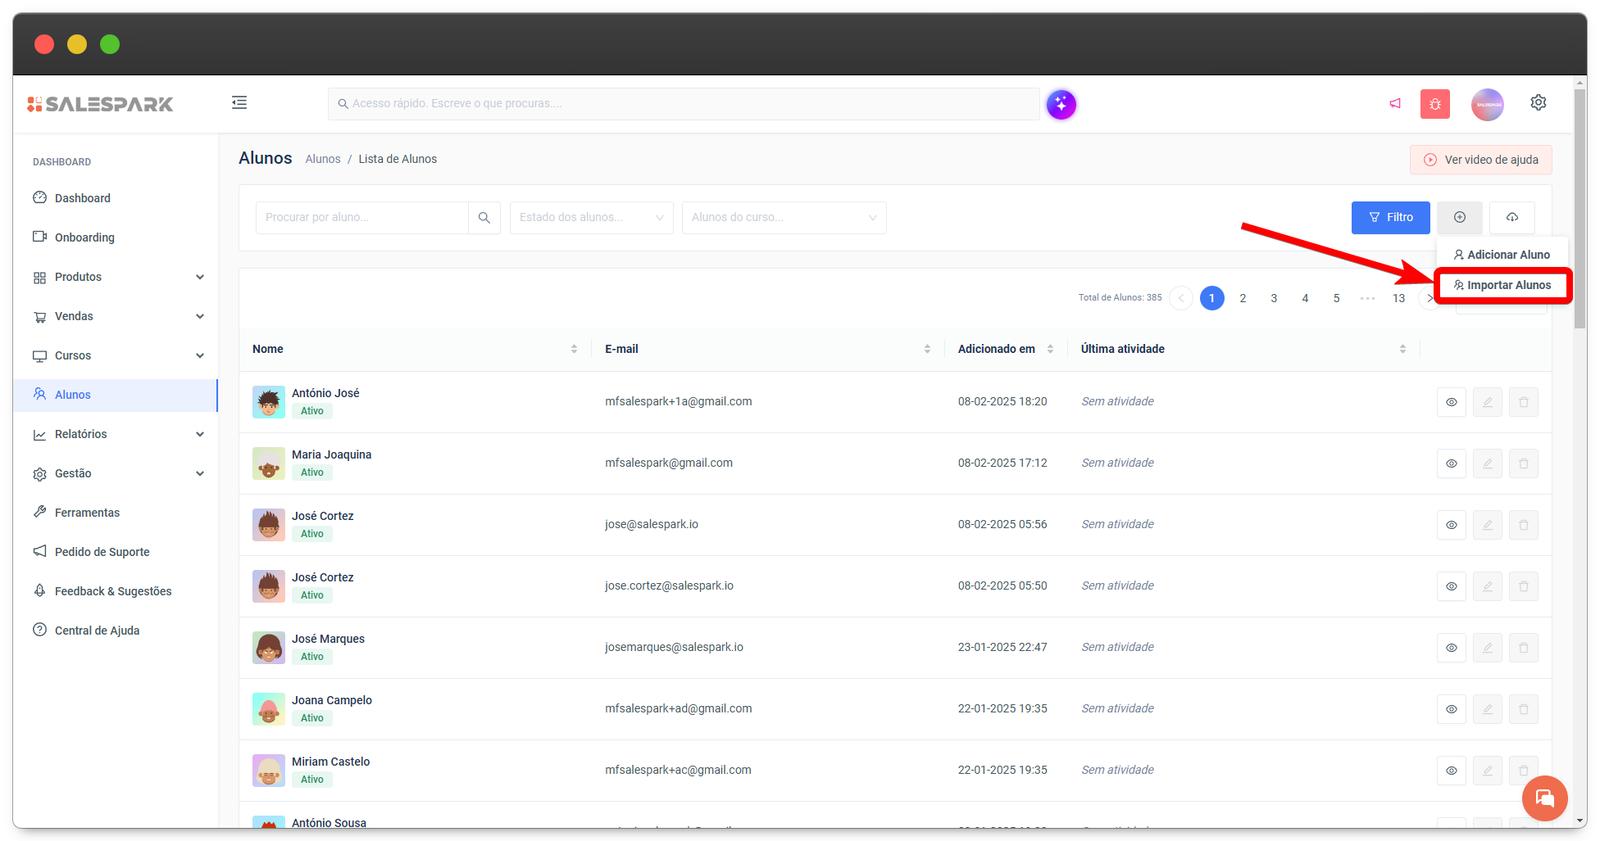The image size is (1600, 841).
Task: Choose Adicionar Aluno in dropdown menu
Action: point(1501,255)
